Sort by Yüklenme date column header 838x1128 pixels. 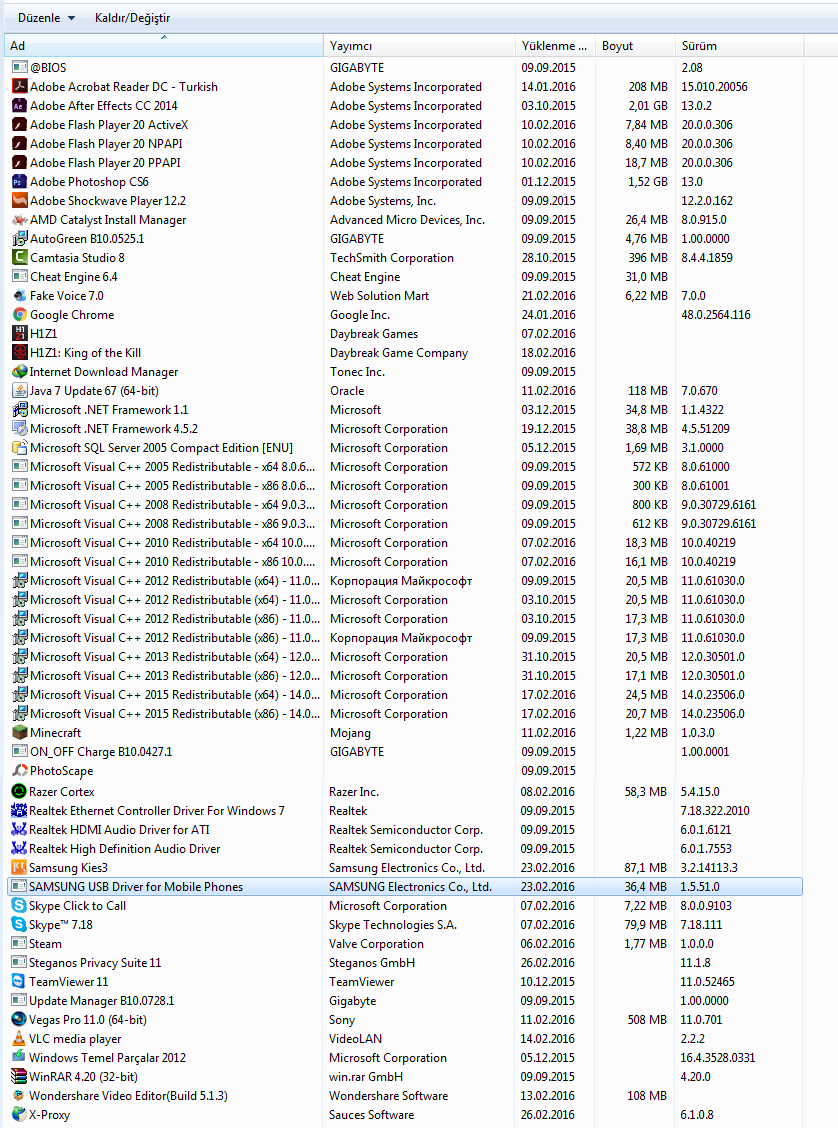tap(555, 45)
